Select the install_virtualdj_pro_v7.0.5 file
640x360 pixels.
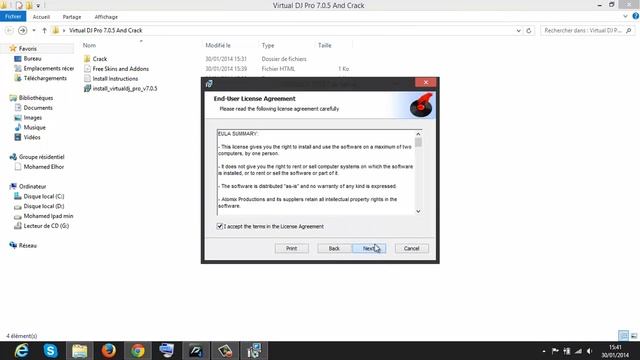pos(120,88)
